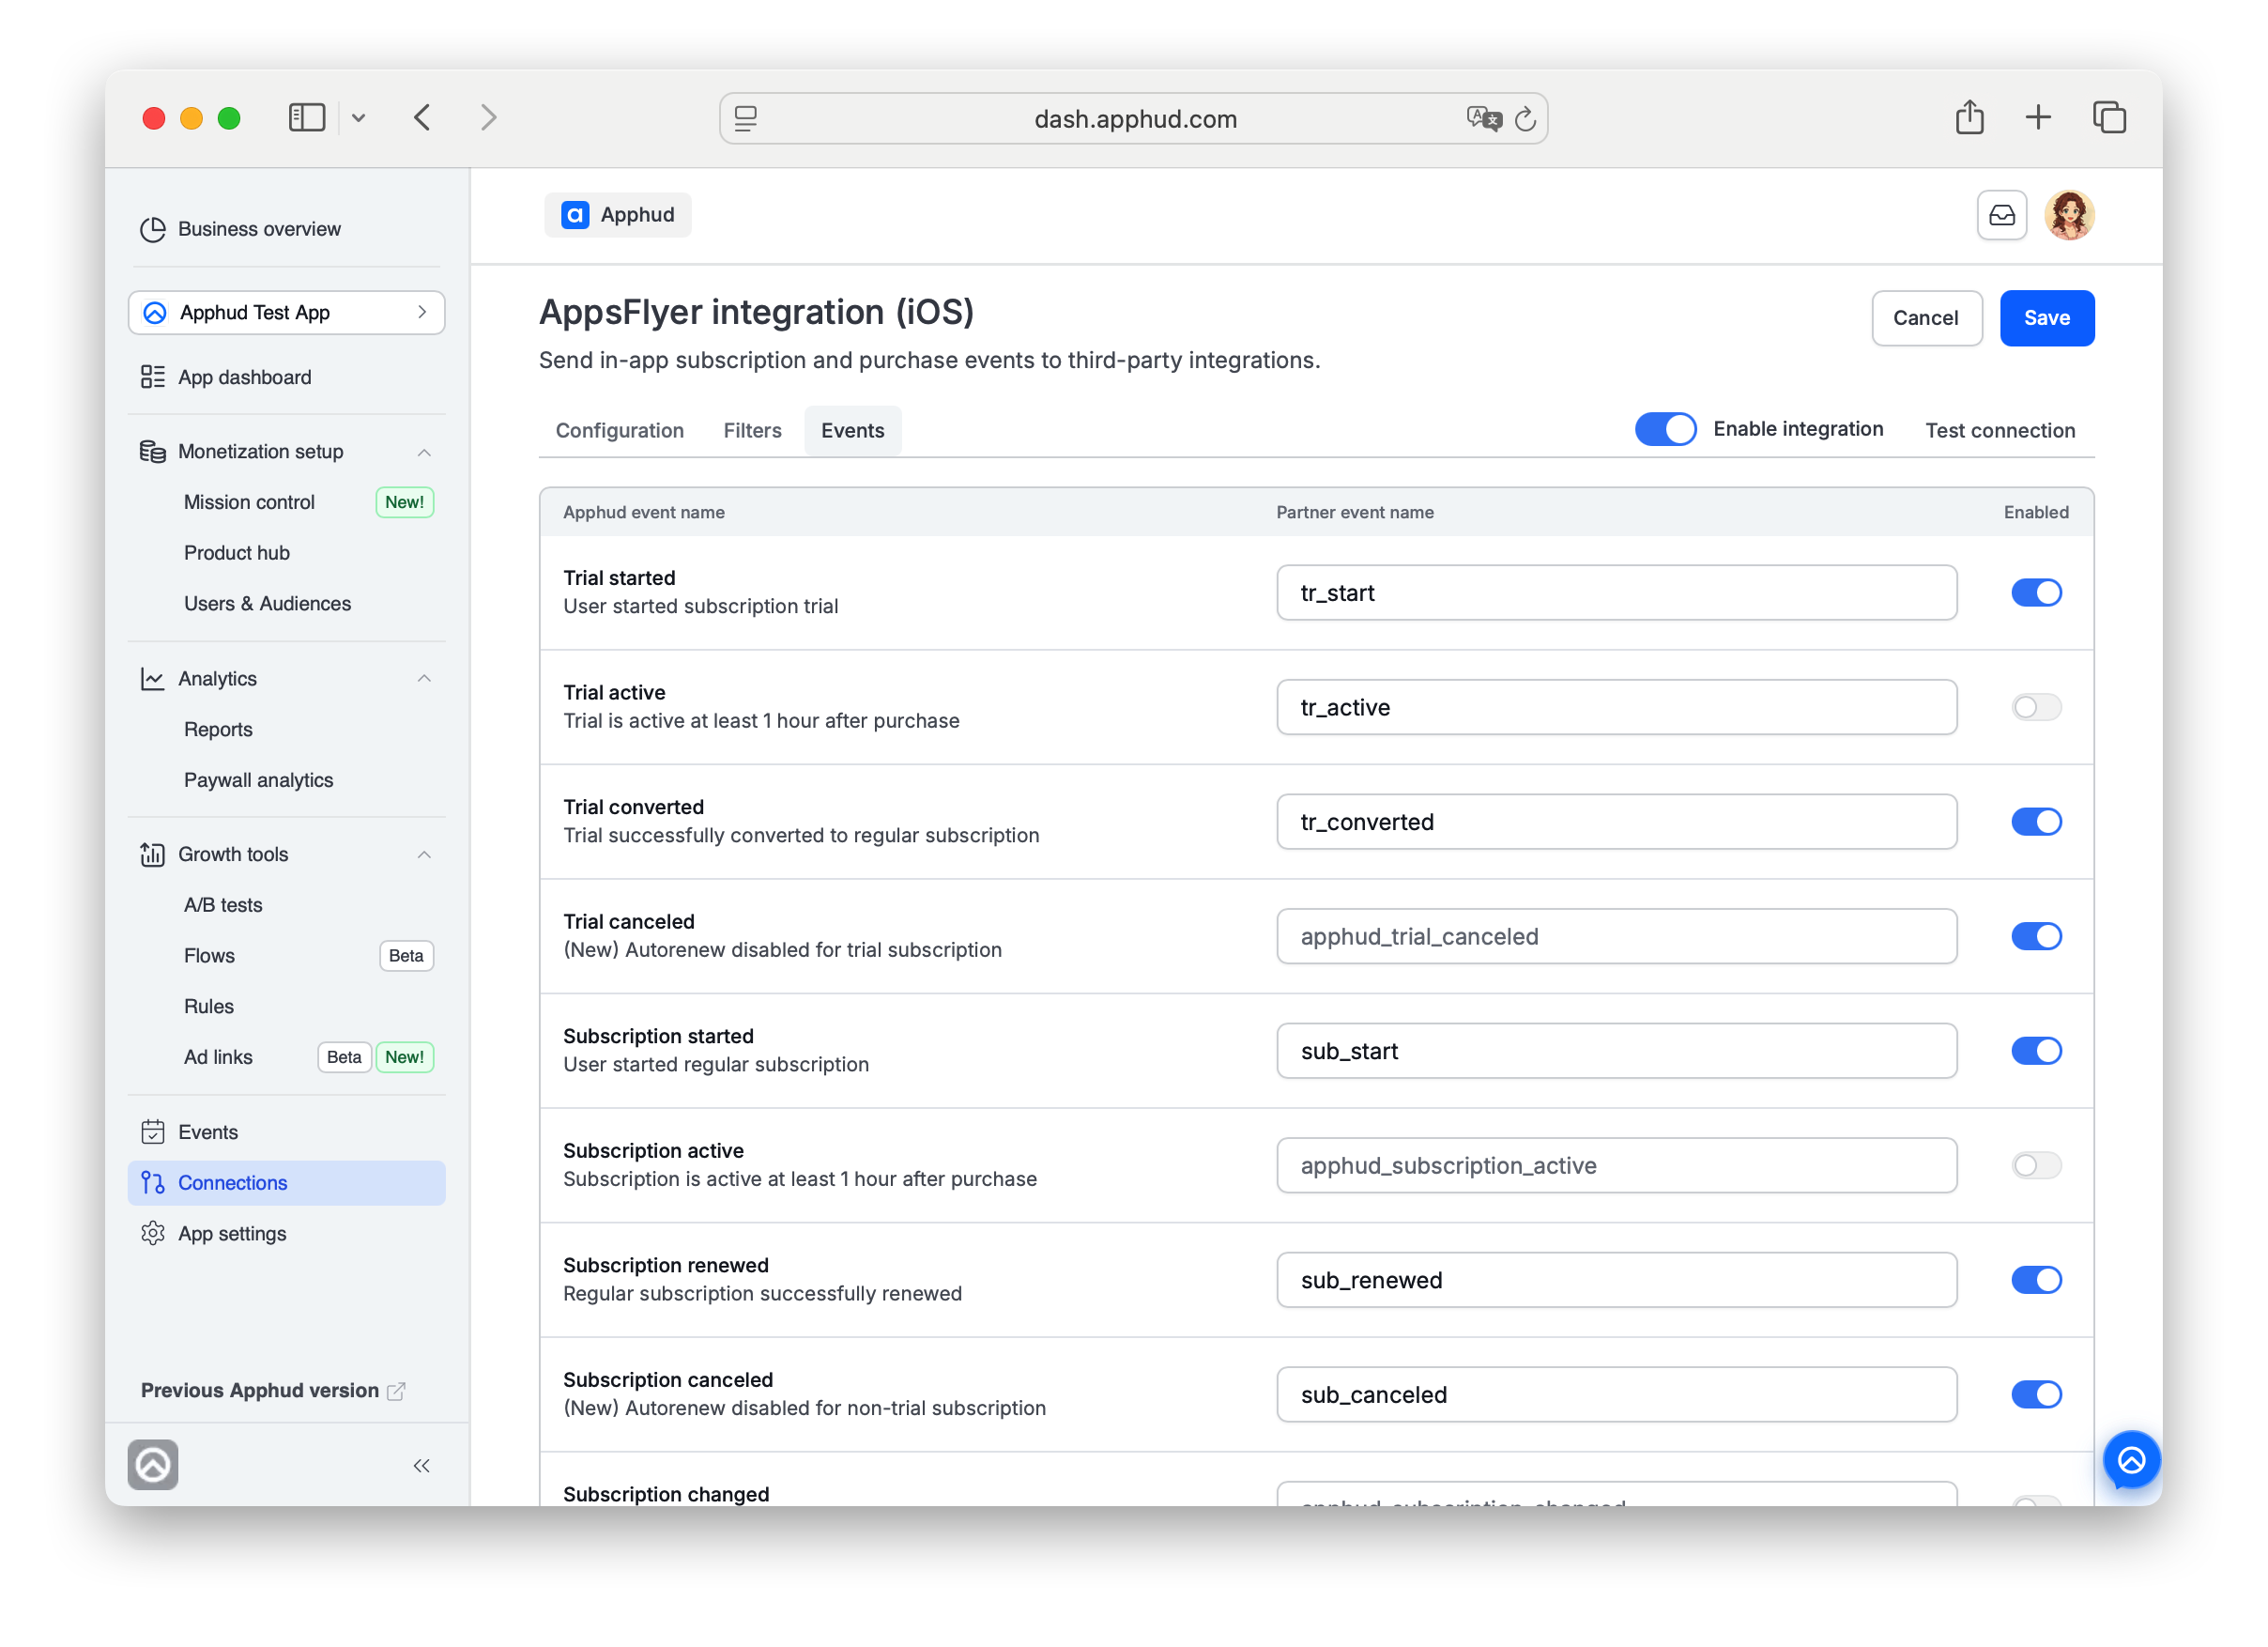Click the Apphud Test App logo icon

pyautogui.click(x=154, y=313)
